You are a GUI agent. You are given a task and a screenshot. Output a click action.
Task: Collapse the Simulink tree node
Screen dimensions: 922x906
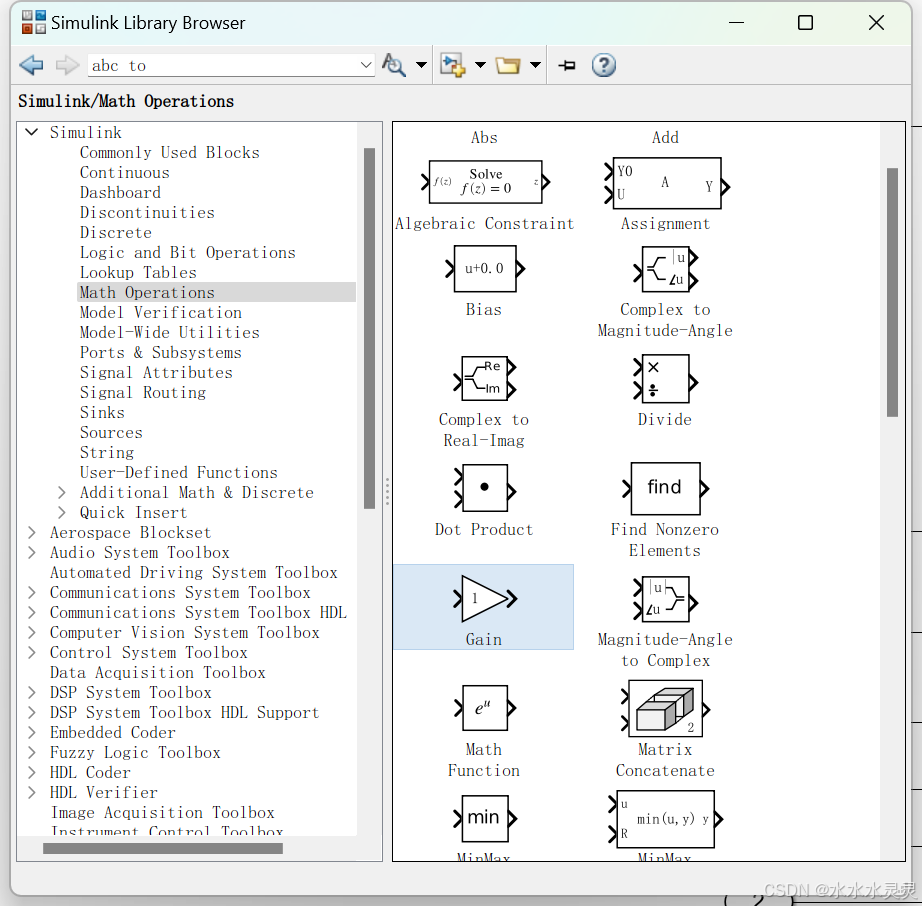(x=32, y=132)
